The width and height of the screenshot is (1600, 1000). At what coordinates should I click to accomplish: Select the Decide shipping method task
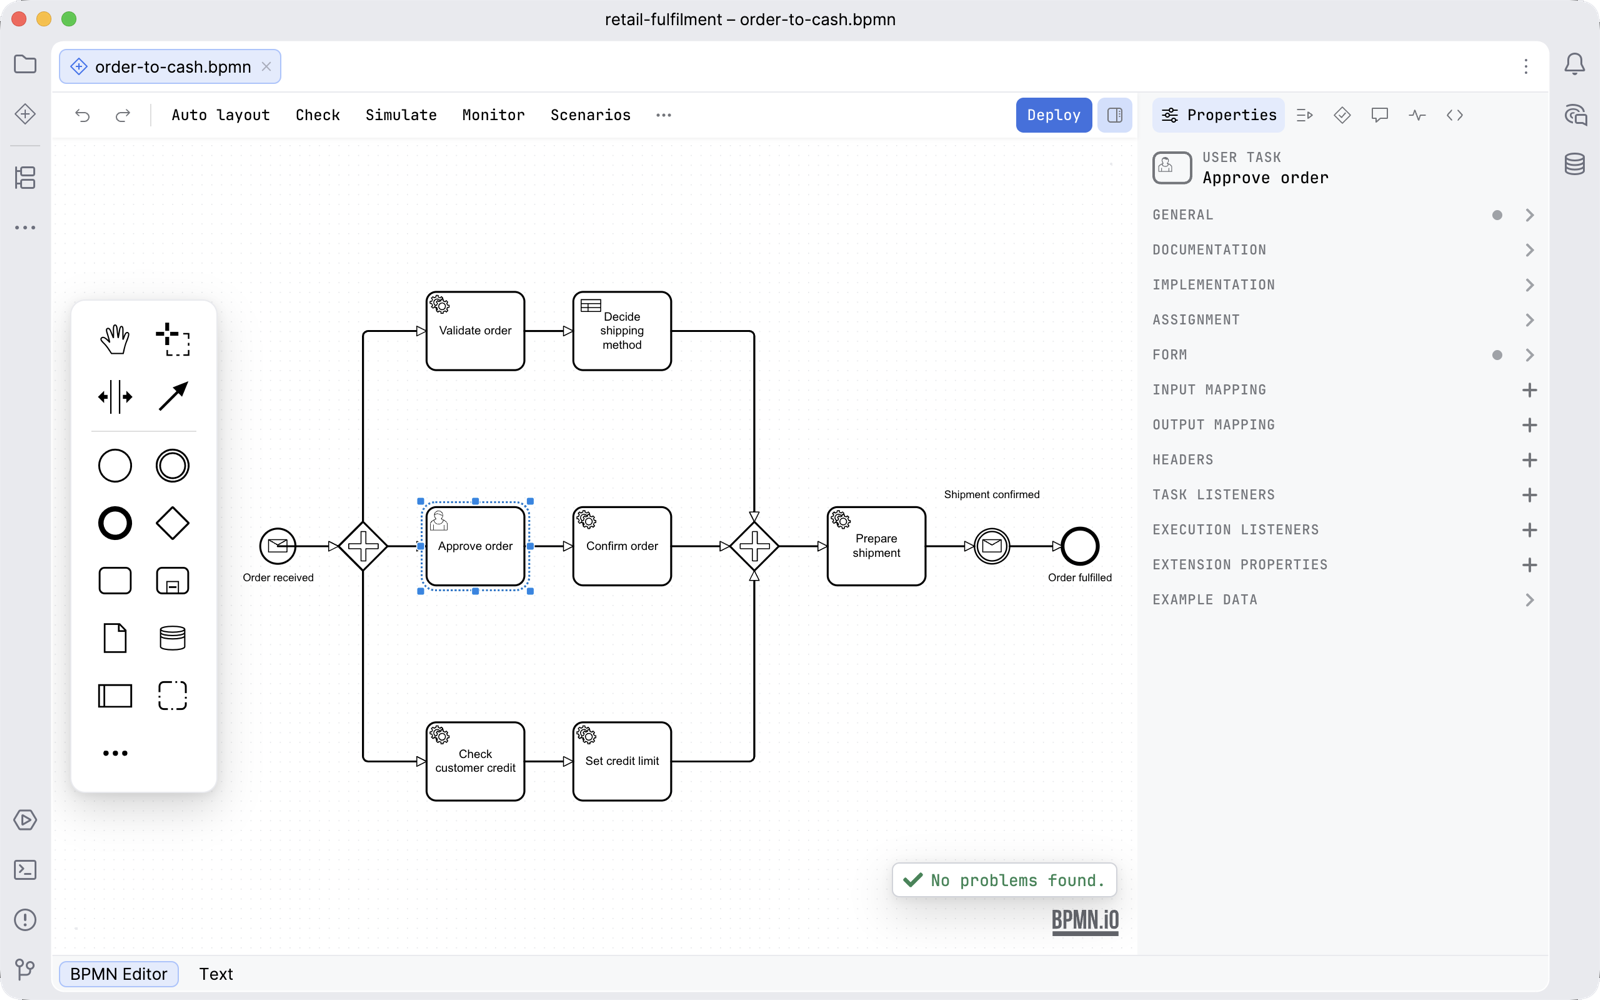[x=622, y=331]
